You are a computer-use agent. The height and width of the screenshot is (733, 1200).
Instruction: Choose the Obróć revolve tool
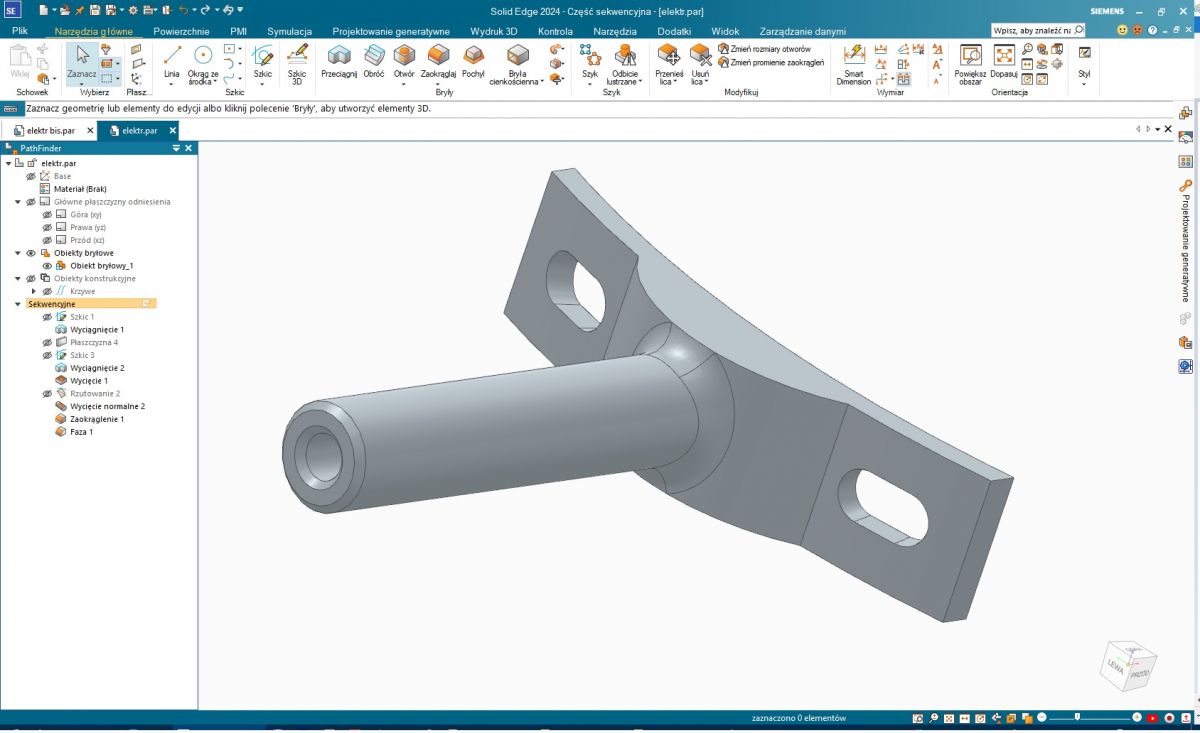[x=374, y=60]
